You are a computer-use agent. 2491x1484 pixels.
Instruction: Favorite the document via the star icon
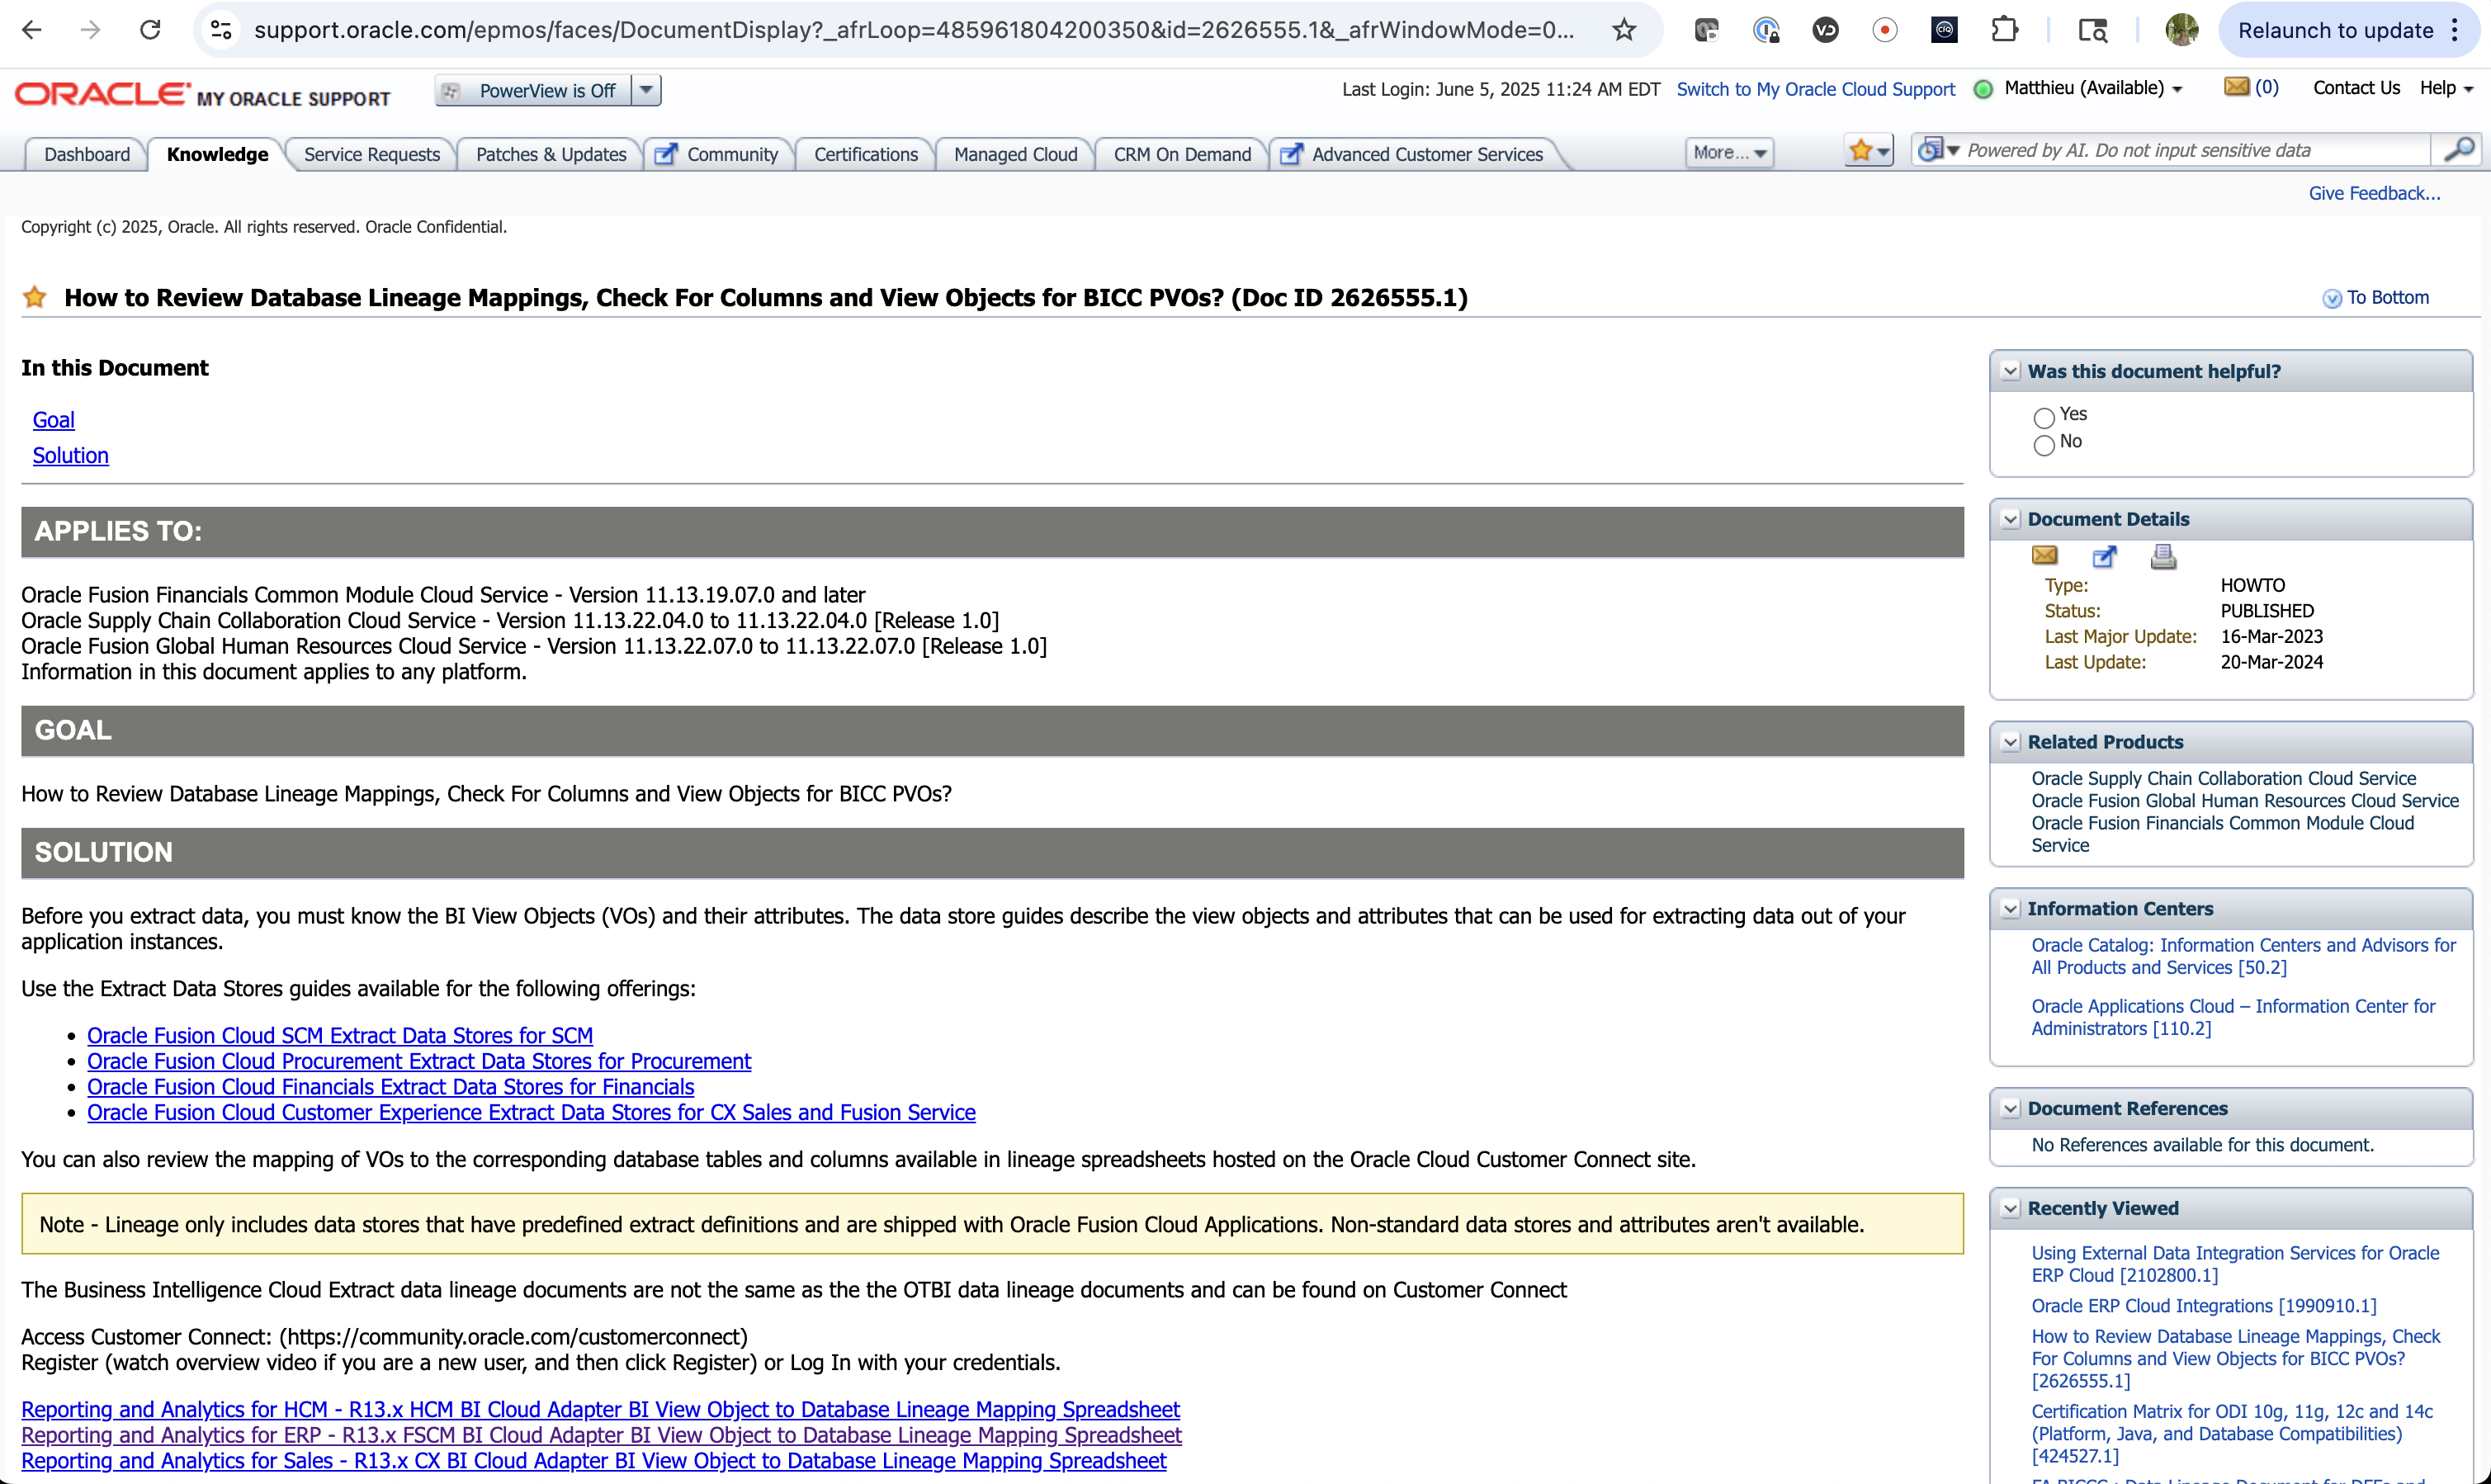[34, 296]
